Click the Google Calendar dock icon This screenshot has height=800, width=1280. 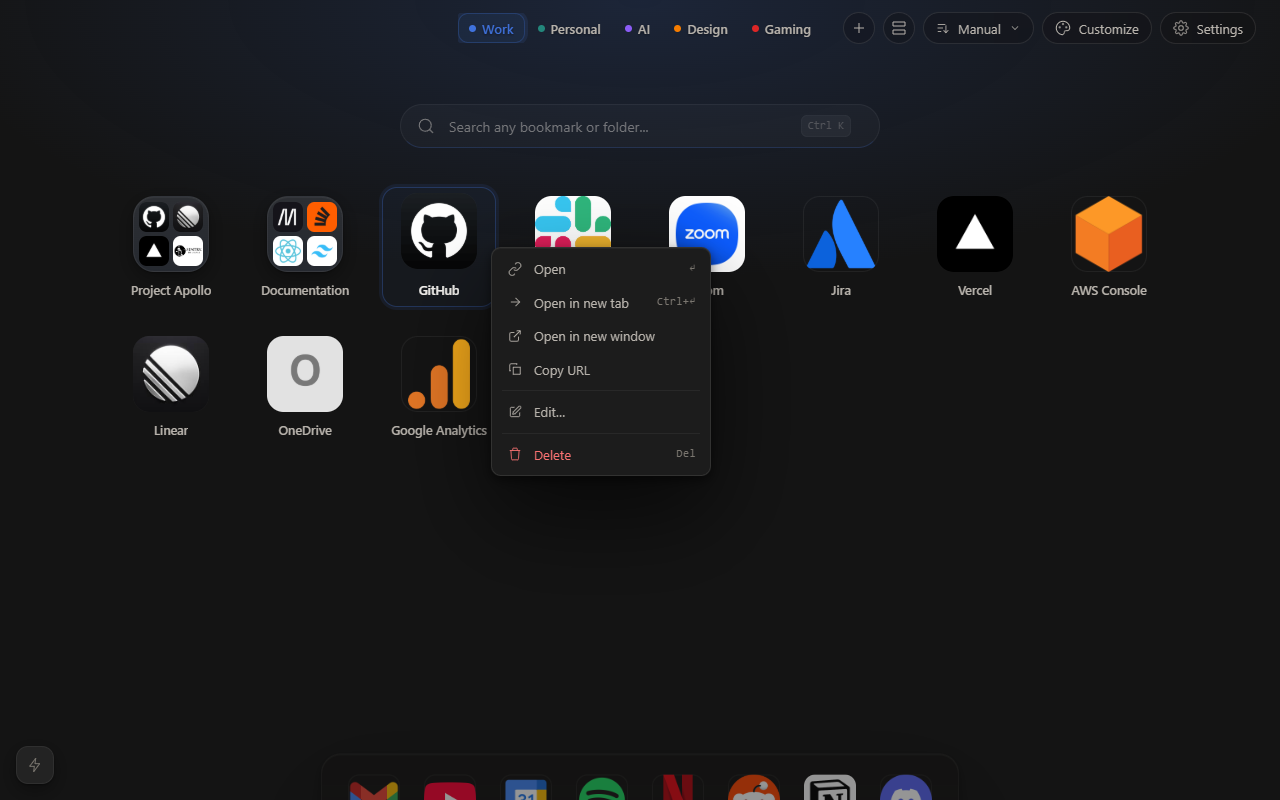[x=526, y=787]
